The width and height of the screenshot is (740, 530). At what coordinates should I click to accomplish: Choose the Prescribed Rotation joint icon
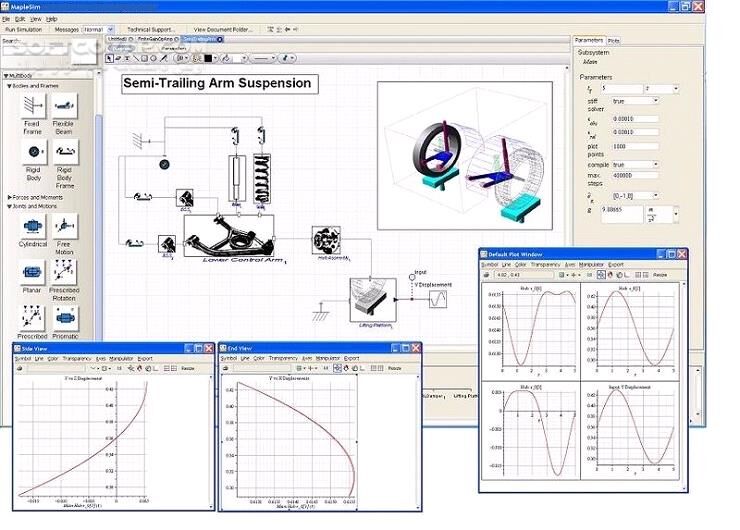coord(64,271)
